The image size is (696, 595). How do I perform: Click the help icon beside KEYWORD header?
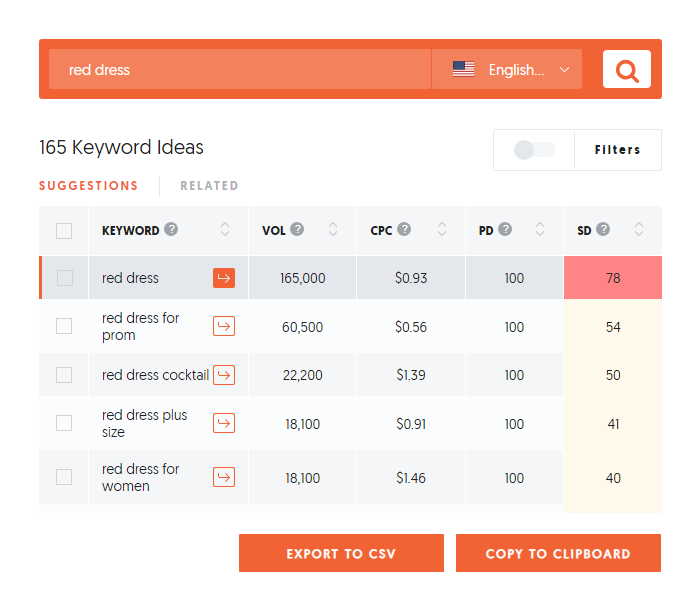click(x=172, y=229)
